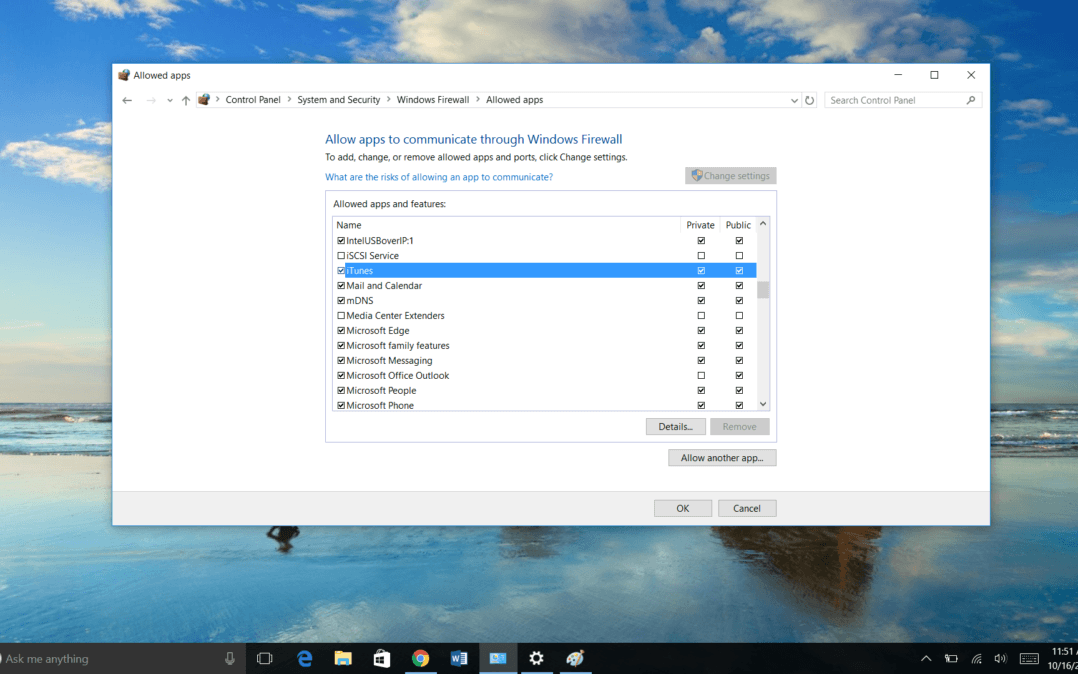Open File Explorer from the taskbar

(x=343, y=658)
